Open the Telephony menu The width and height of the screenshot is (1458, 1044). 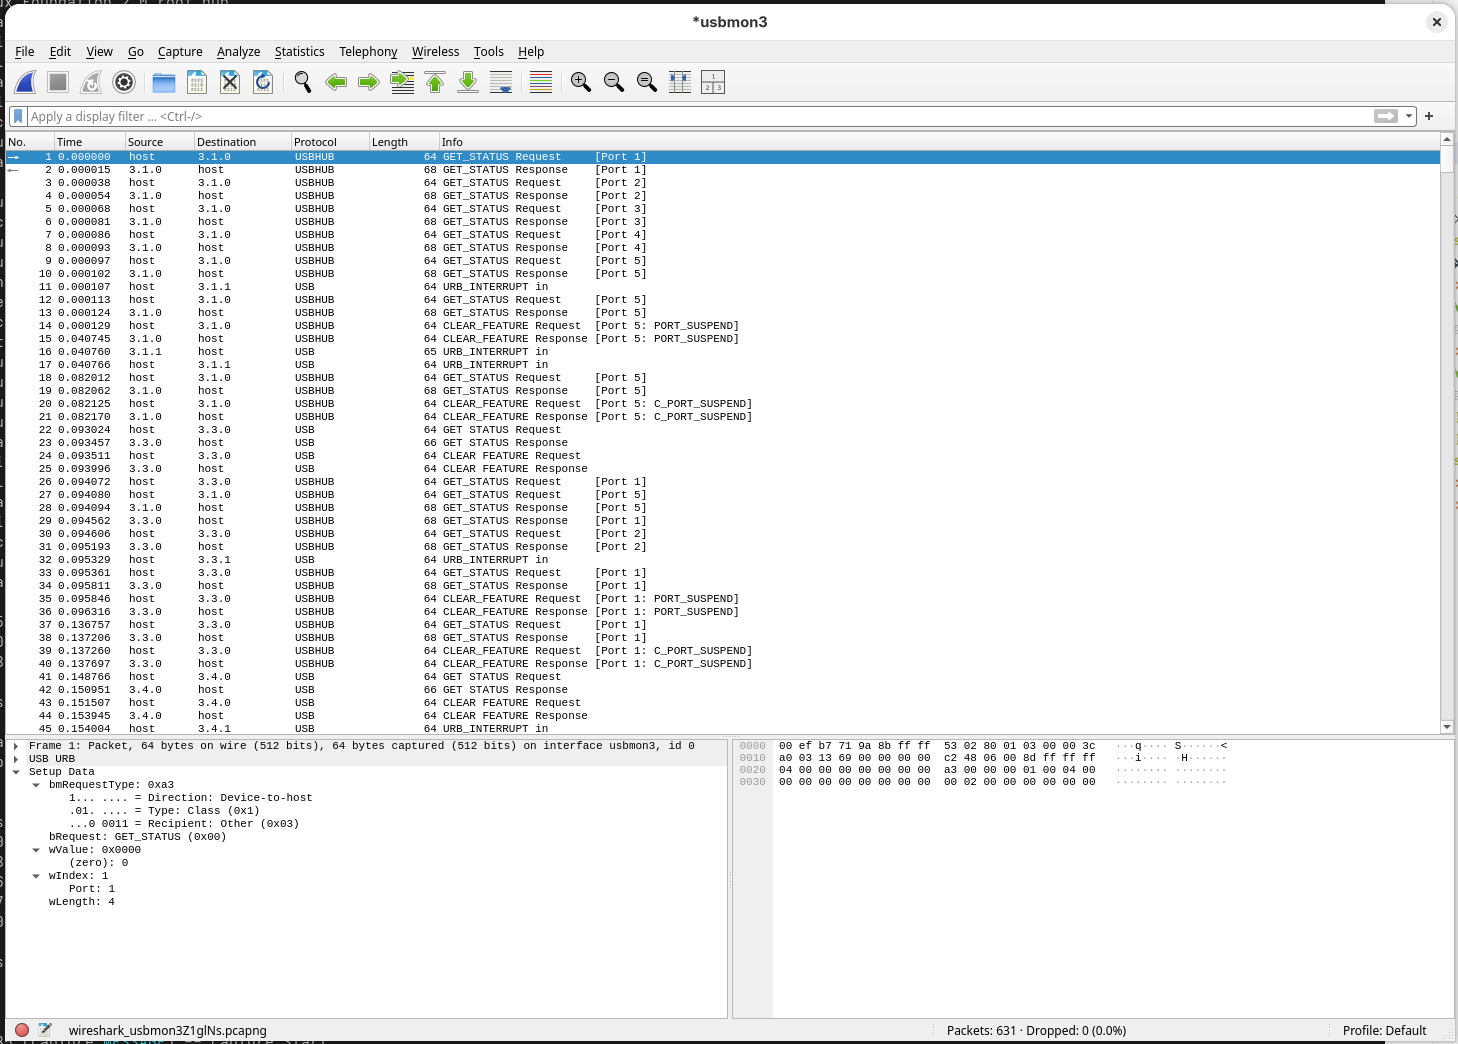[368, 51]
